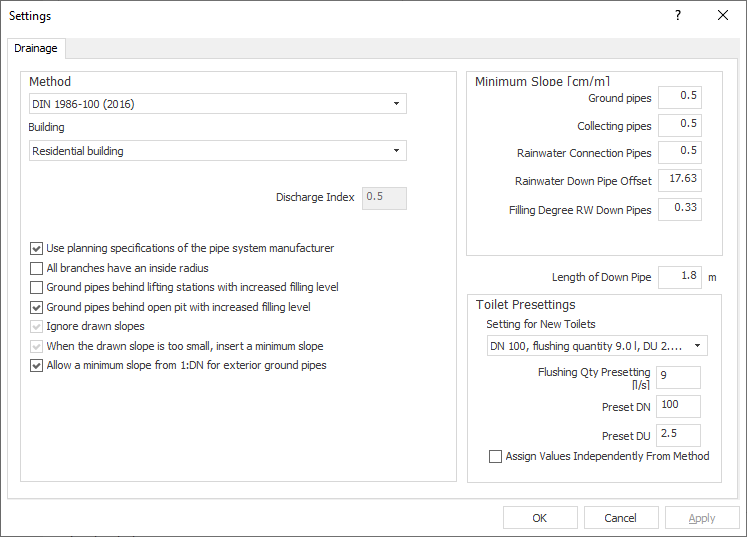Click the Collecting pipes slope field

(x=680, y=125)
